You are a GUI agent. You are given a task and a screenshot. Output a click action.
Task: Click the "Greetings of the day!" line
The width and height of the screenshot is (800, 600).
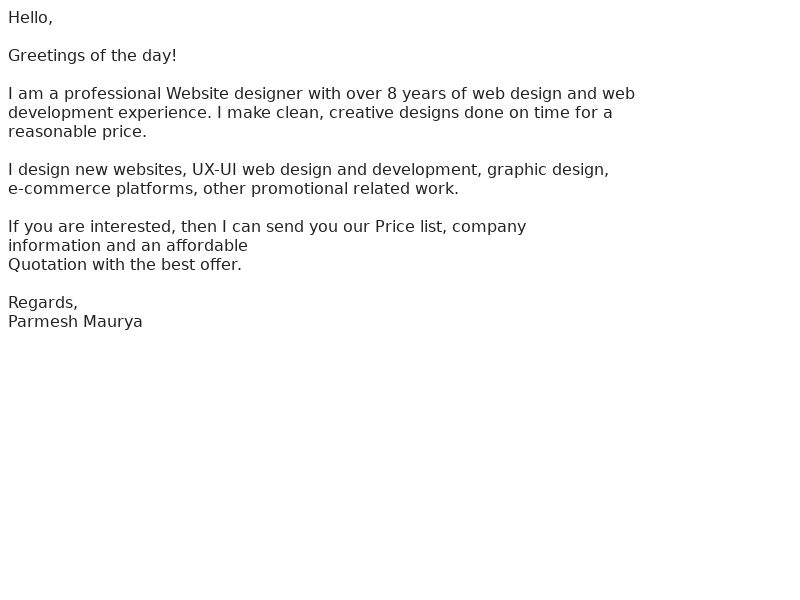pos(92,56)
